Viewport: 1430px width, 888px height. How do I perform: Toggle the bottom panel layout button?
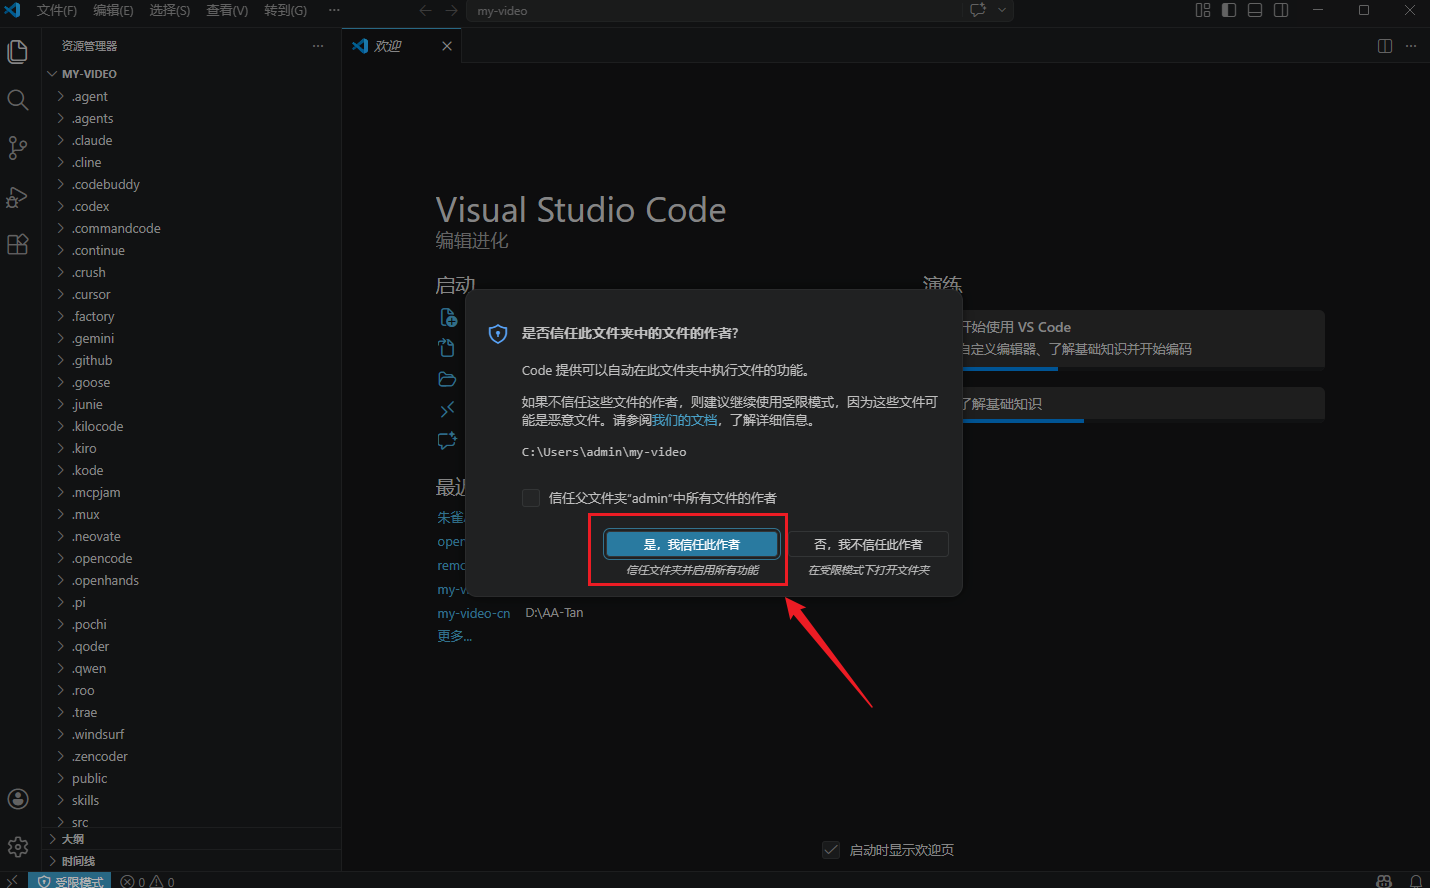point(1255,10)
